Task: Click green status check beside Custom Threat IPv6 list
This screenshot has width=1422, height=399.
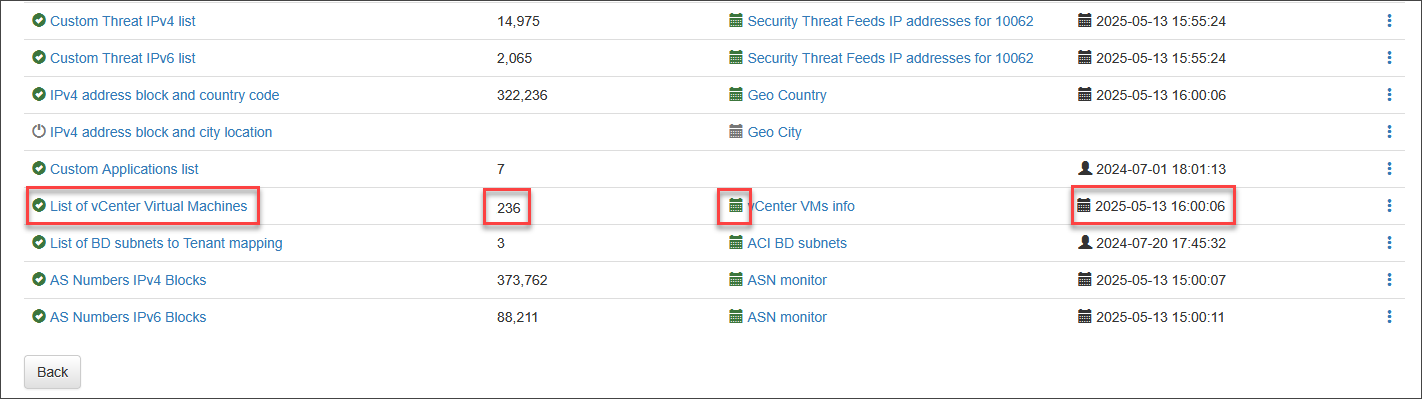Action: coord(39,58)
